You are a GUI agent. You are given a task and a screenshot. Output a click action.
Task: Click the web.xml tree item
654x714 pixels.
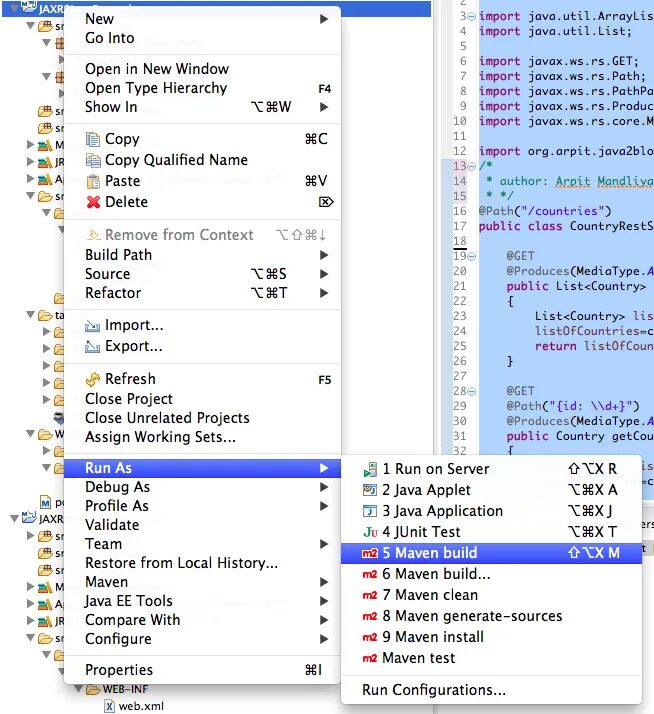point(134,706)
